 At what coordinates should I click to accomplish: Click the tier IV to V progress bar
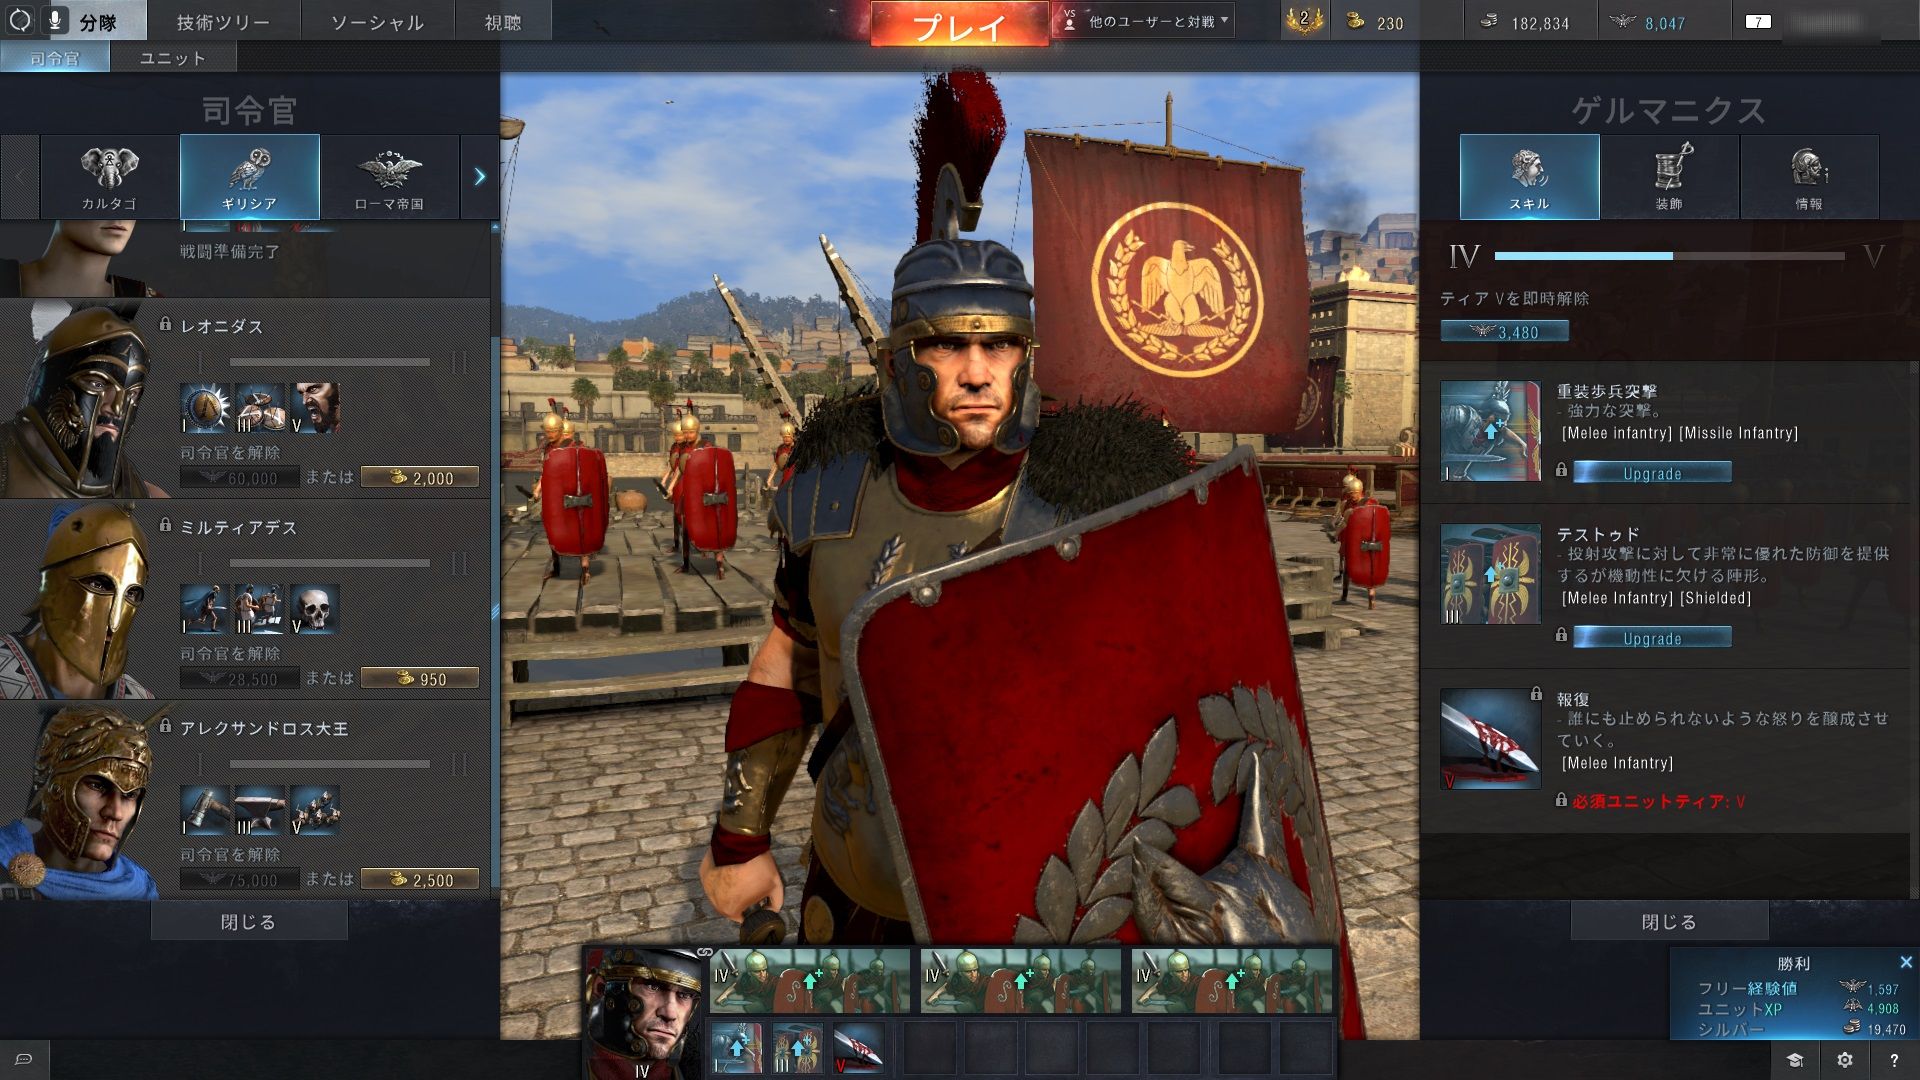(x=1669, y=256)
